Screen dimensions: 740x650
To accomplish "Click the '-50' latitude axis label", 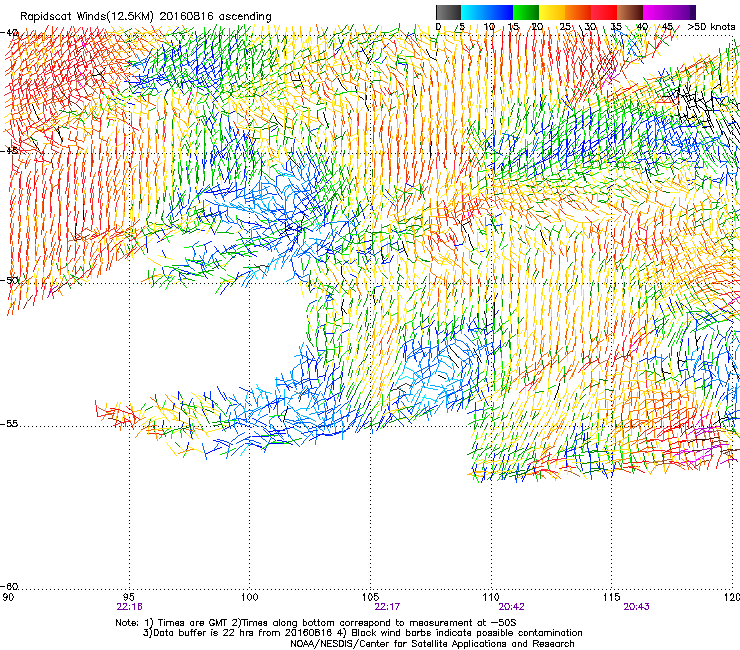I will tap(9, 280).
